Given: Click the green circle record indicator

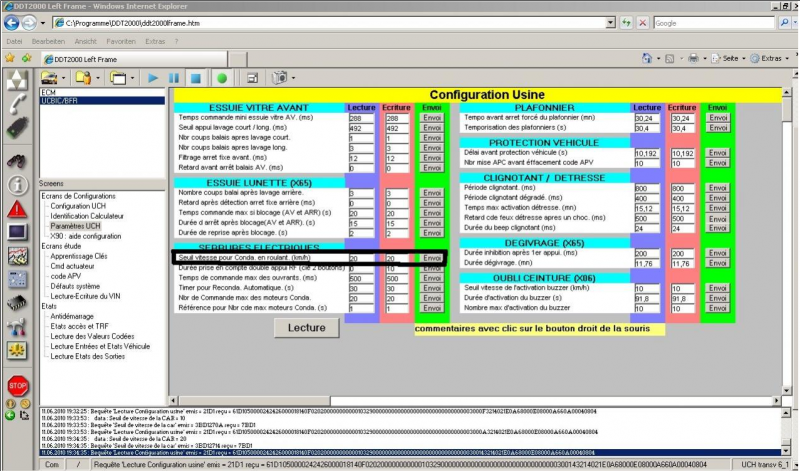Looking at the screenshot, I should click(x=222, y=78).
